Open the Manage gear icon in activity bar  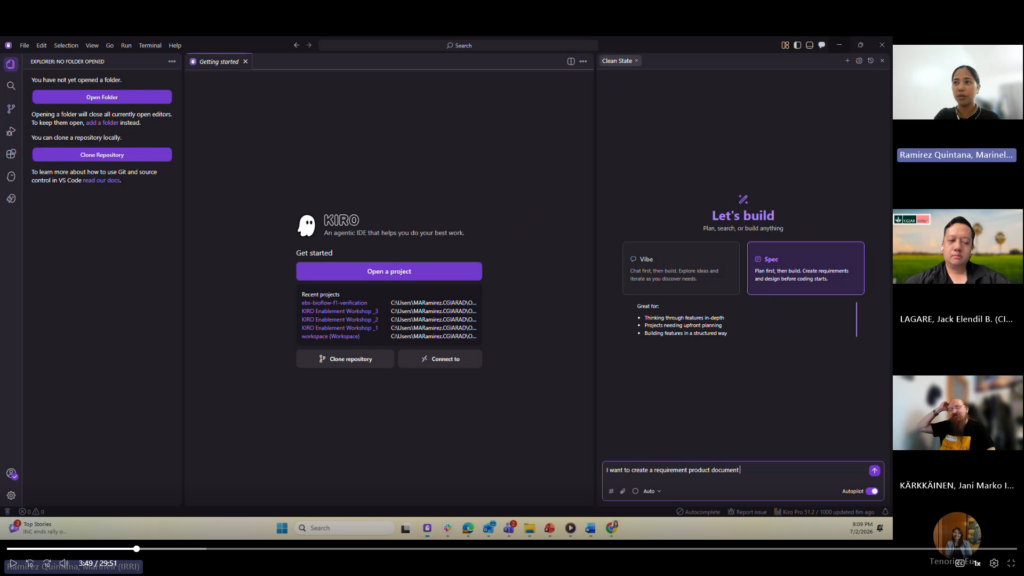10,496
